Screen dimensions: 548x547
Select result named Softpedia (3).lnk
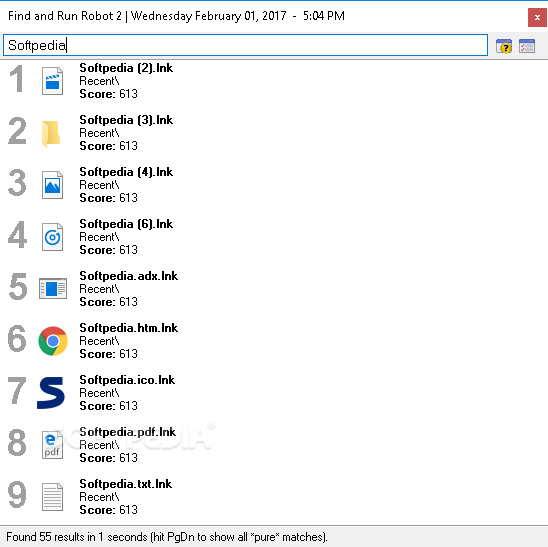click(x=126, y=120)
